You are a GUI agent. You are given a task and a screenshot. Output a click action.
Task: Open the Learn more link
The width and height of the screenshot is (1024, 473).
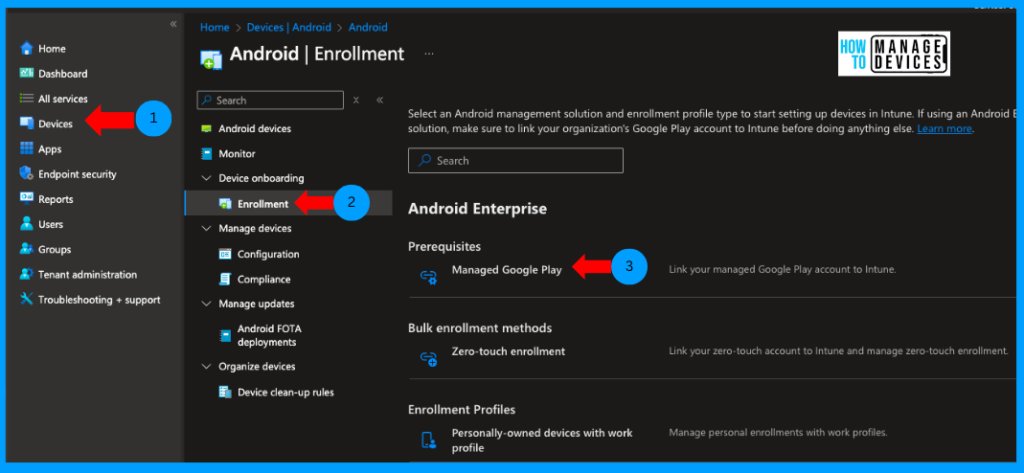[x=944, y=129]
